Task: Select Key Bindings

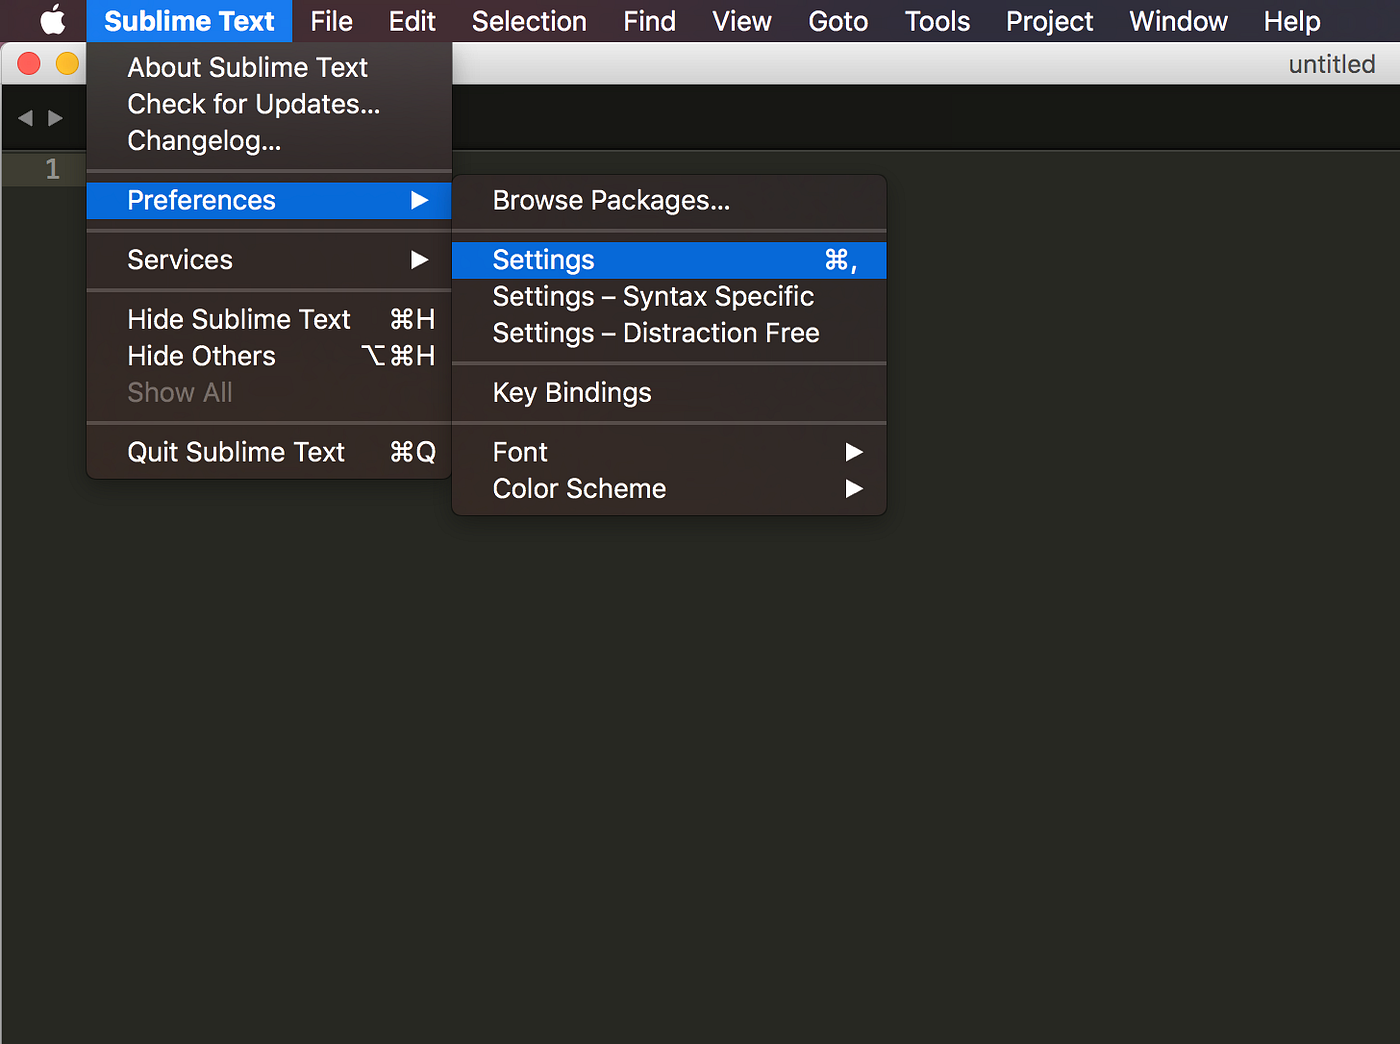Action: 571,392
